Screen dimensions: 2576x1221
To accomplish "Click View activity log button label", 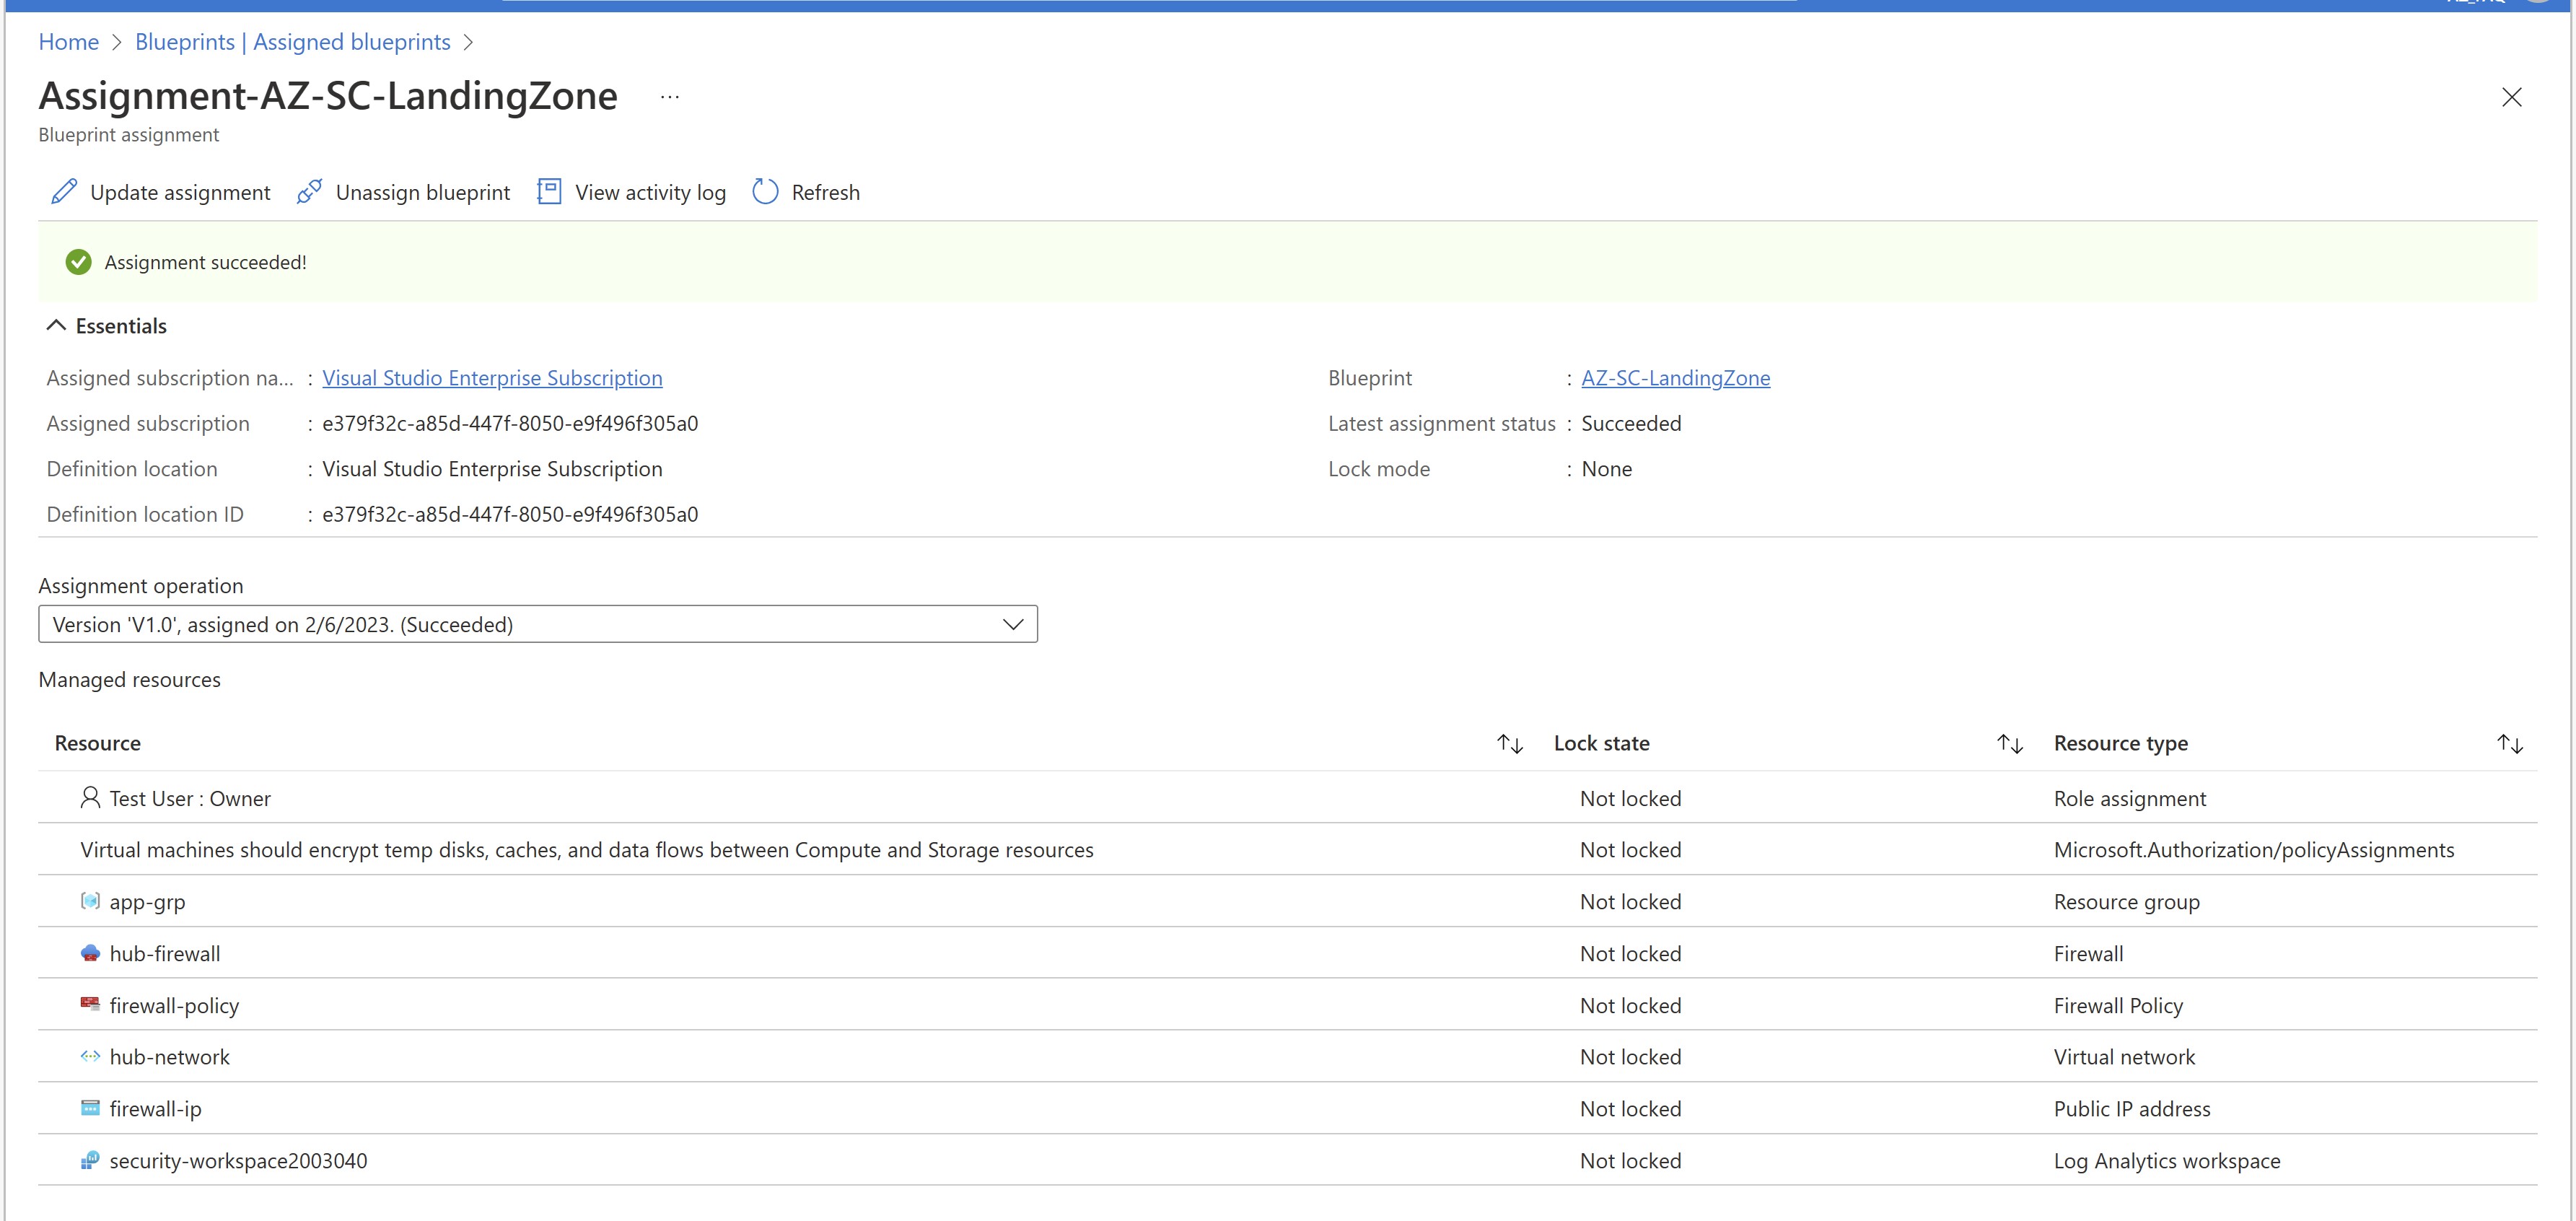I will tap(650, 192).
